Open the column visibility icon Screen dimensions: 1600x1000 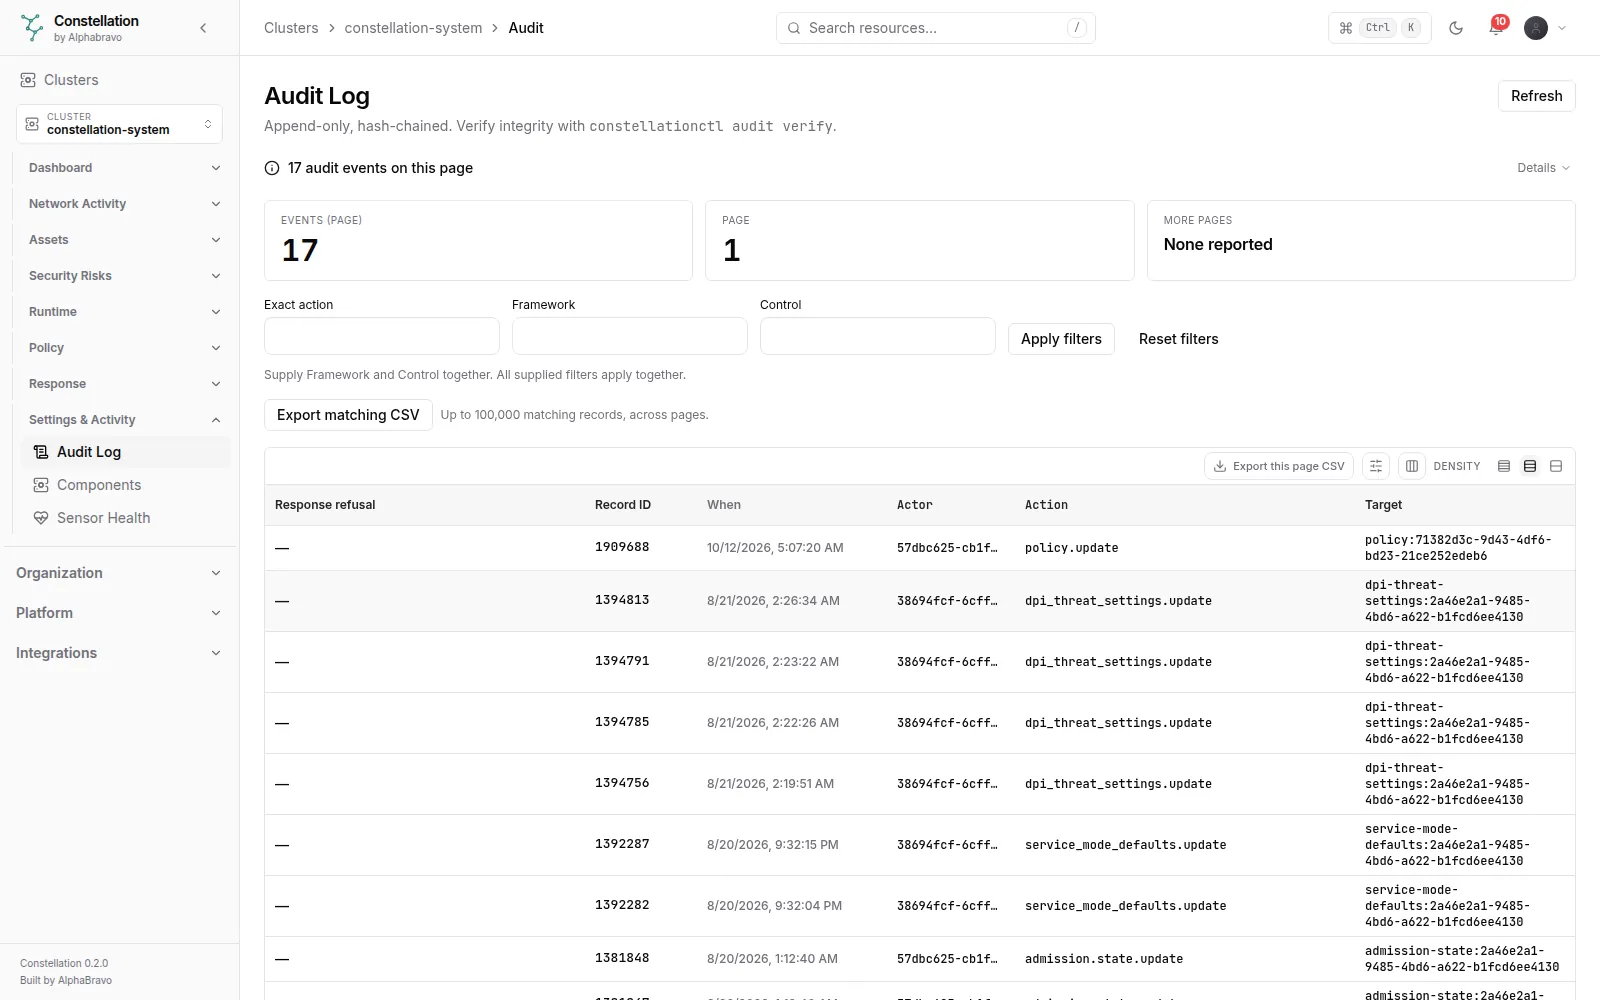[x=1412, y=466]
